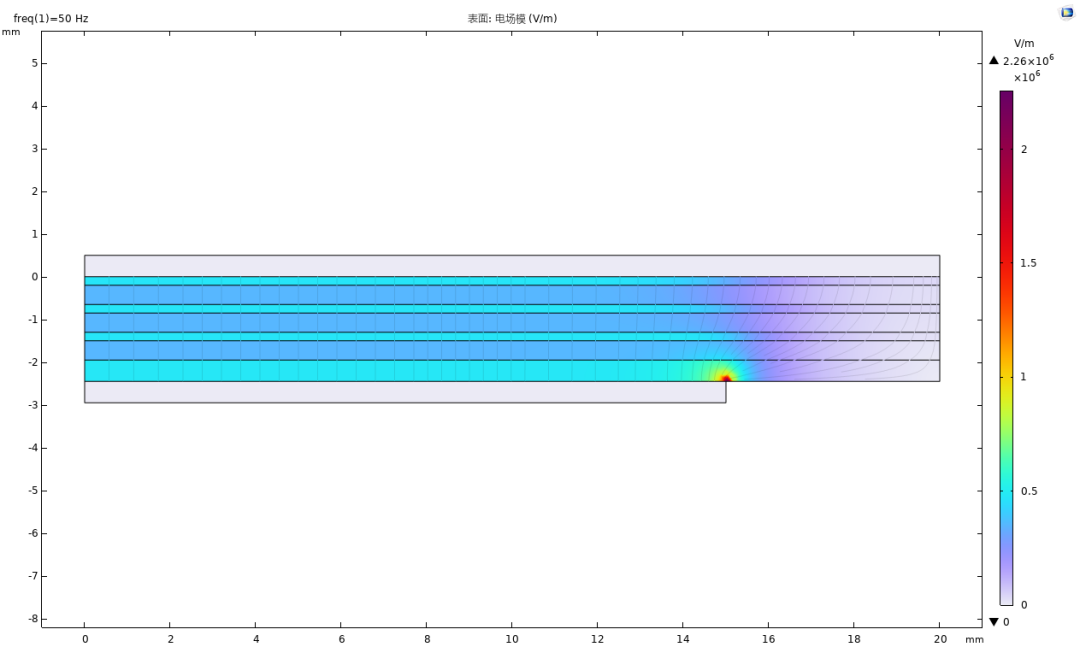
Task: Click the x-axis tick label '18'
Action: pyautogui.click(x=854, y=639)
